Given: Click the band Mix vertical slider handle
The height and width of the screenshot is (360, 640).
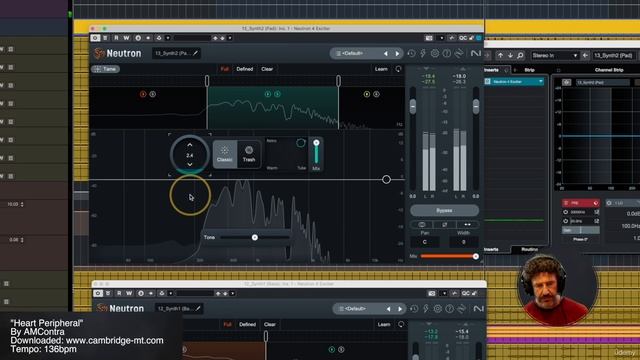Looking at the screenshot, I should 316,142.
